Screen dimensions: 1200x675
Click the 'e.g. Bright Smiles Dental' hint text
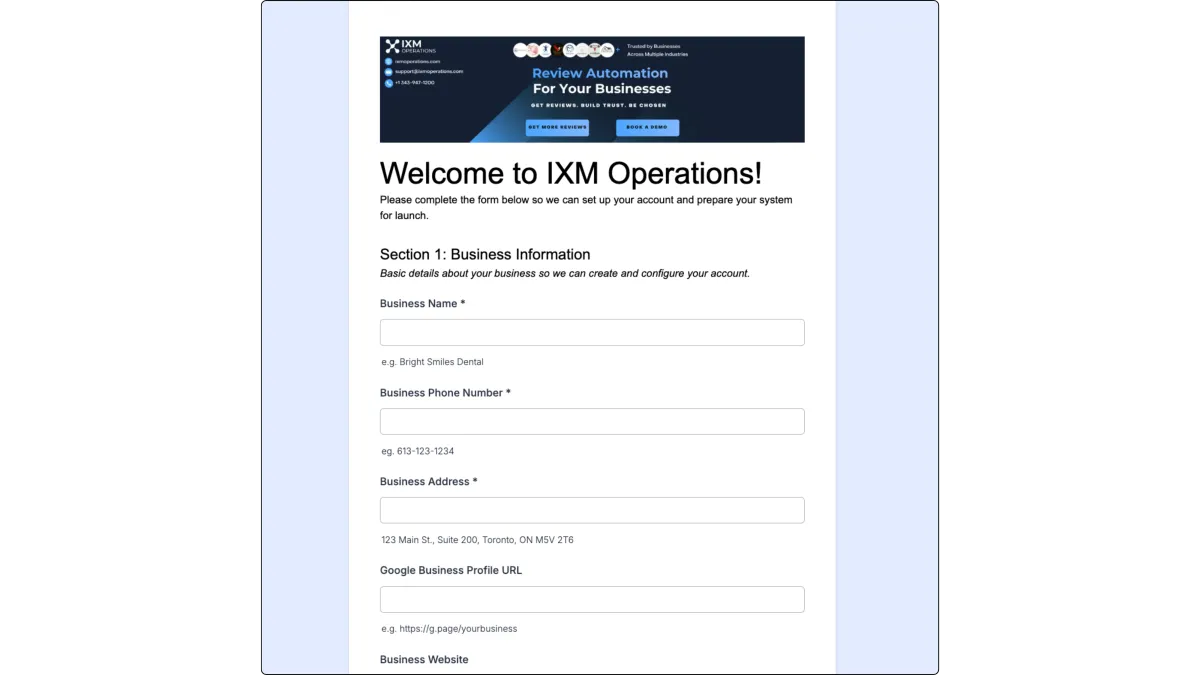(x=432, y=362)
